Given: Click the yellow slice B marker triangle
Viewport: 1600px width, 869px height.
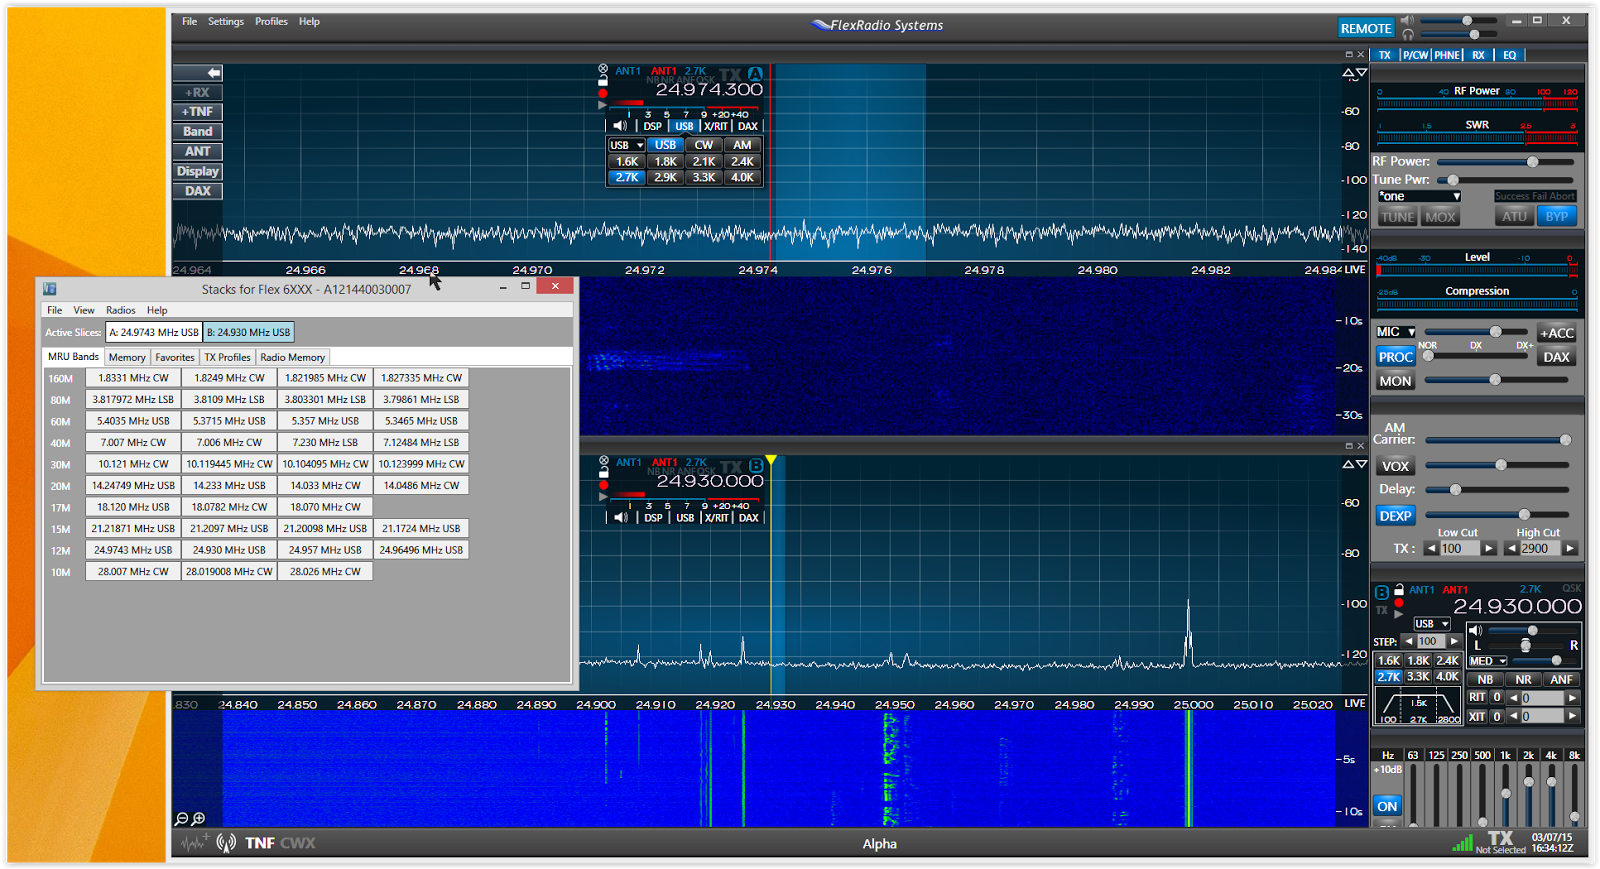Looking at the screenshot, I should coord(771,460).
